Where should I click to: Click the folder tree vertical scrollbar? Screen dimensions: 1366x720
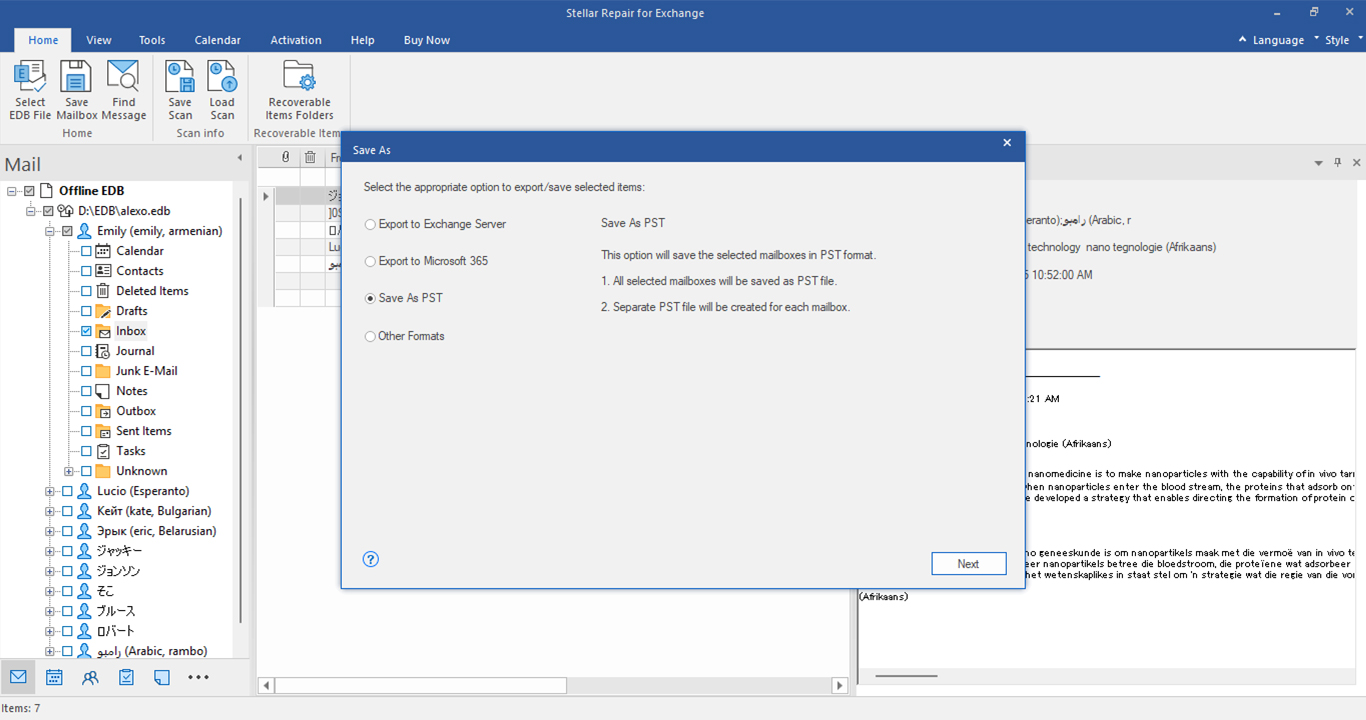[240, 410]
